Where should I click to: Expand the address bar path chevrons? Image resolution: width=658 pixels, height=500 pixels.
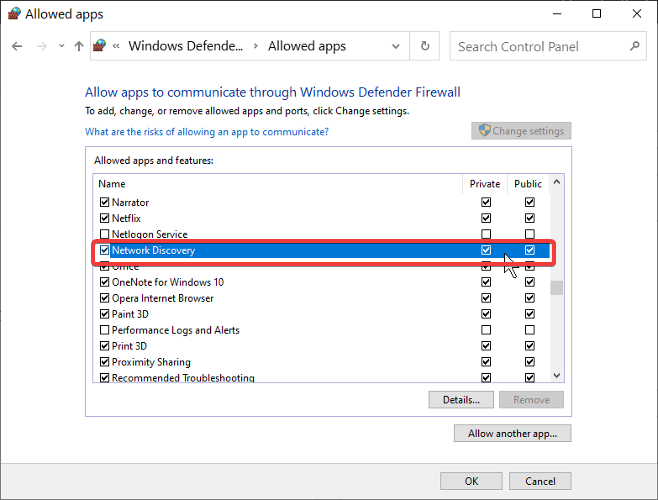[117, 46]
